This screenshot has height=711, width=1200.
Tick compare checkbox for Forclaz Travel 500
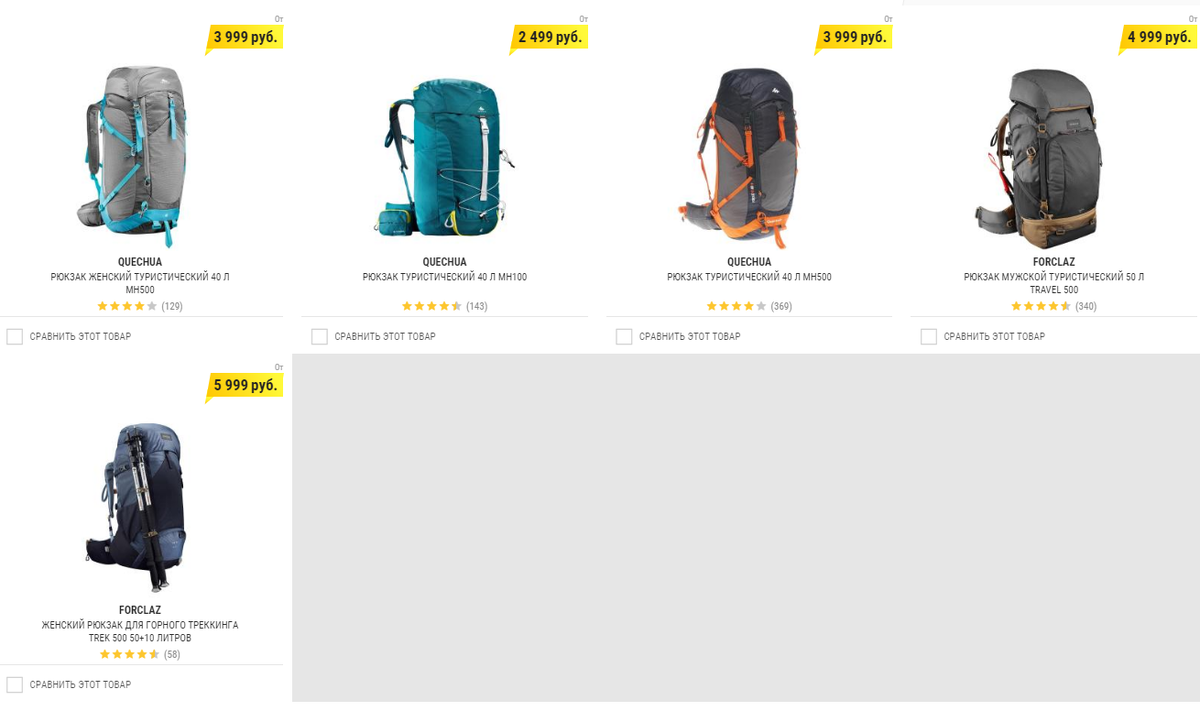pyautogui.click(x=929, y=336)
